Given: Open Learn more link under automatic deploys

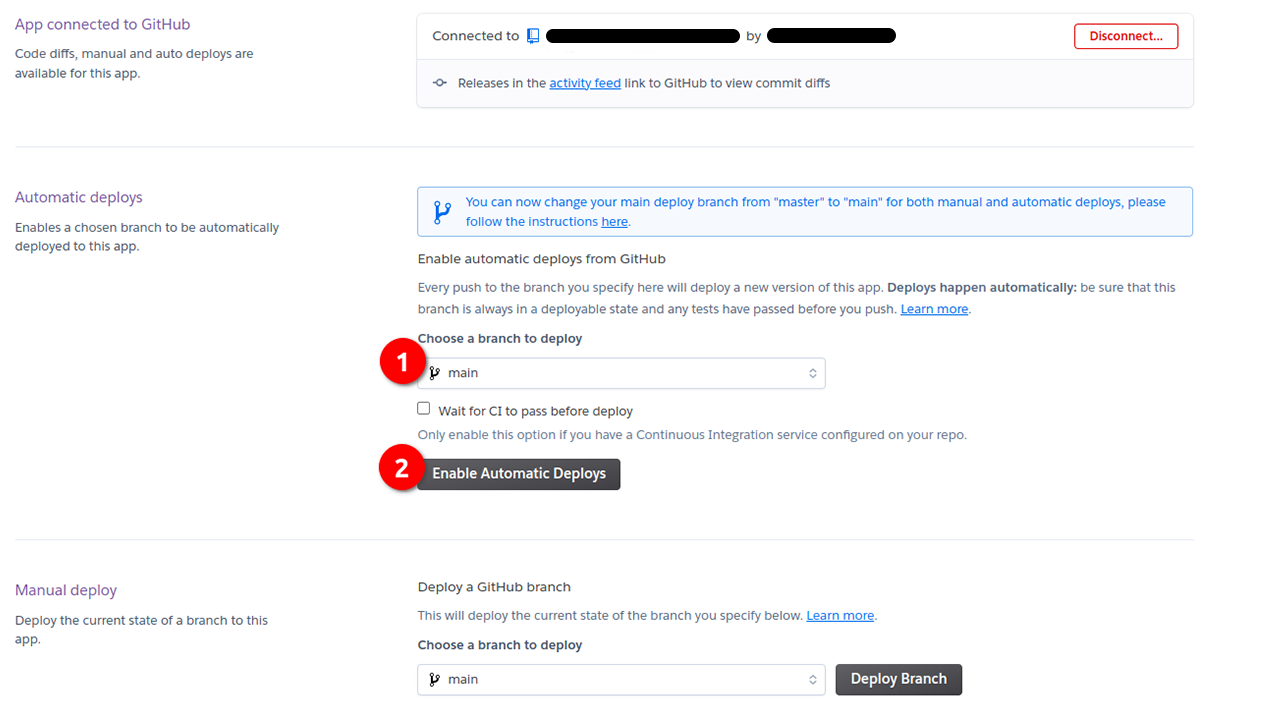Looking at the screenshot, I should tap(934, 309).
